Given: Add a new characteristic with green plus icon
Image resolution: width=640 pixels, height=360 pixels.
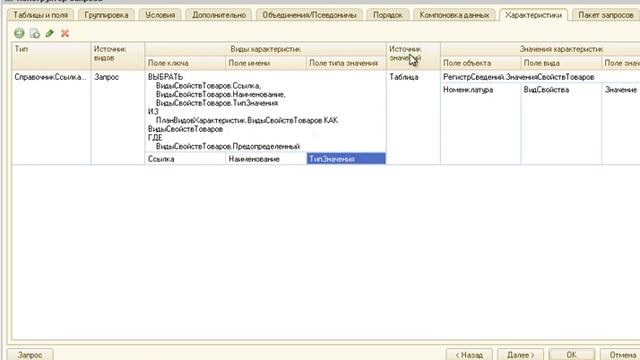Looking at the screenshot, I should [x=19, y=33].
